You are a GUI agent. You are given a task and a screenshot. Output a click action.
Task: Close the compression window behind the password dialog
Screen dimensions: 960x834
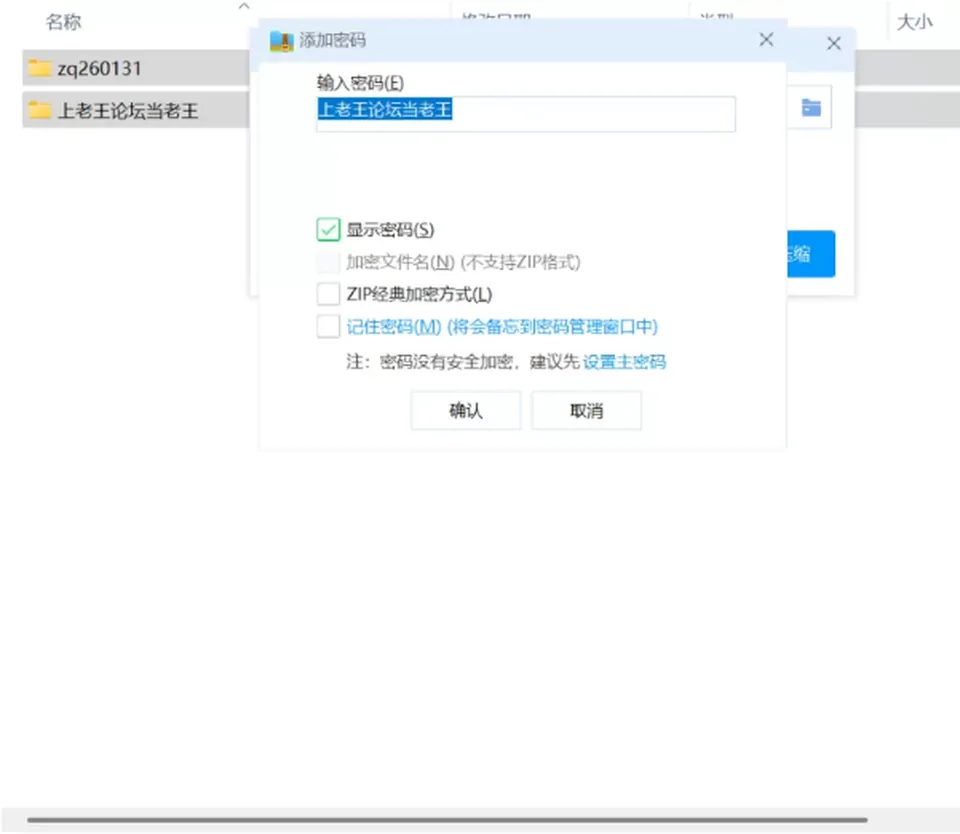click(833, 43)
